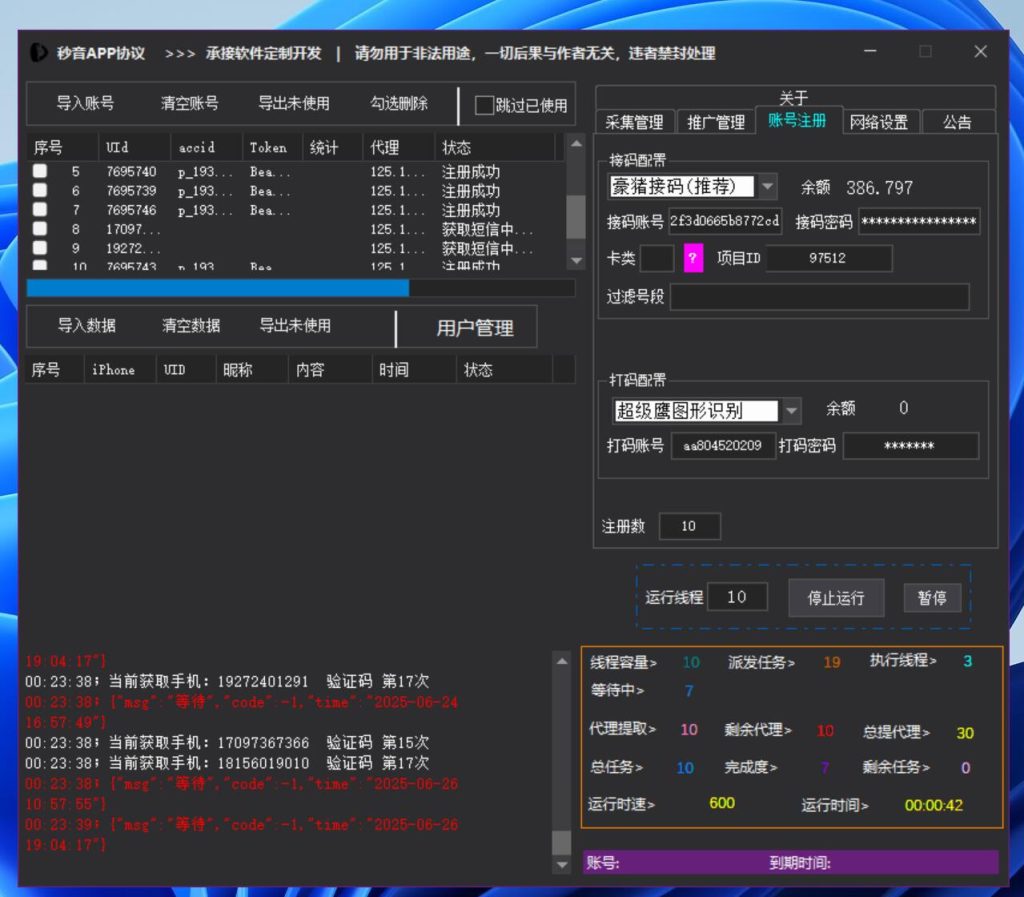Open the 公告 tab
The image size is (1024, 897).
tap(957, 122)
